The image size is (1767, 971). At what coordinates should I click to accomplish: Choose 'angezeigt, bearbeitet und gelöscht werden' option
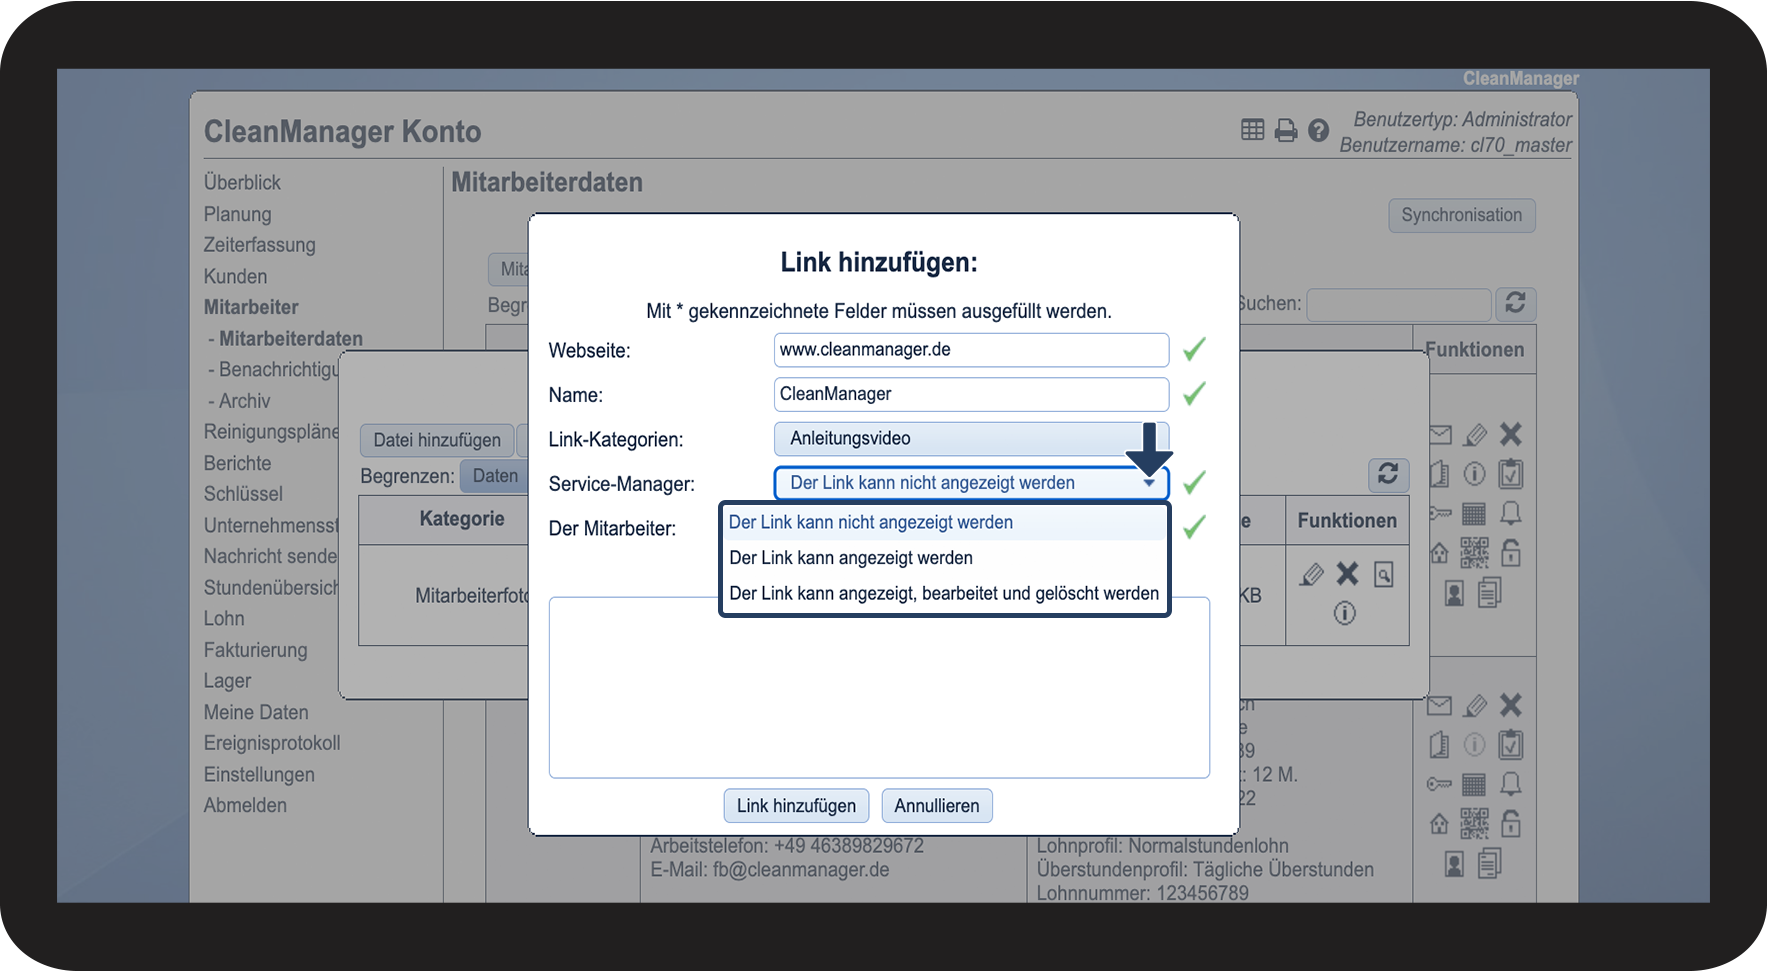coord(943,594)
